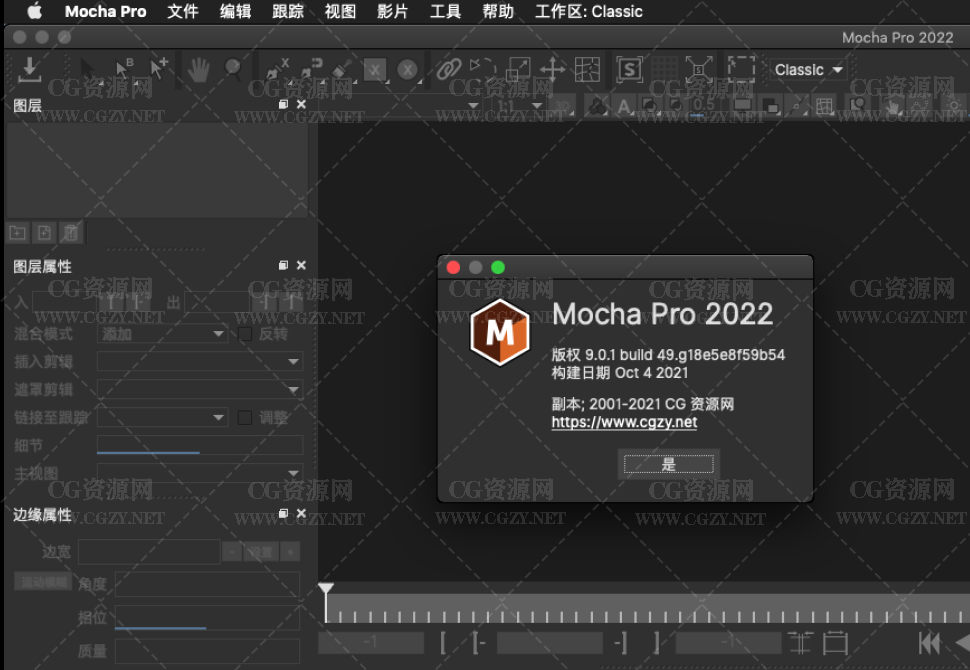
Task: Click the 是 button in dialog
Action: (x=668, y=464)
